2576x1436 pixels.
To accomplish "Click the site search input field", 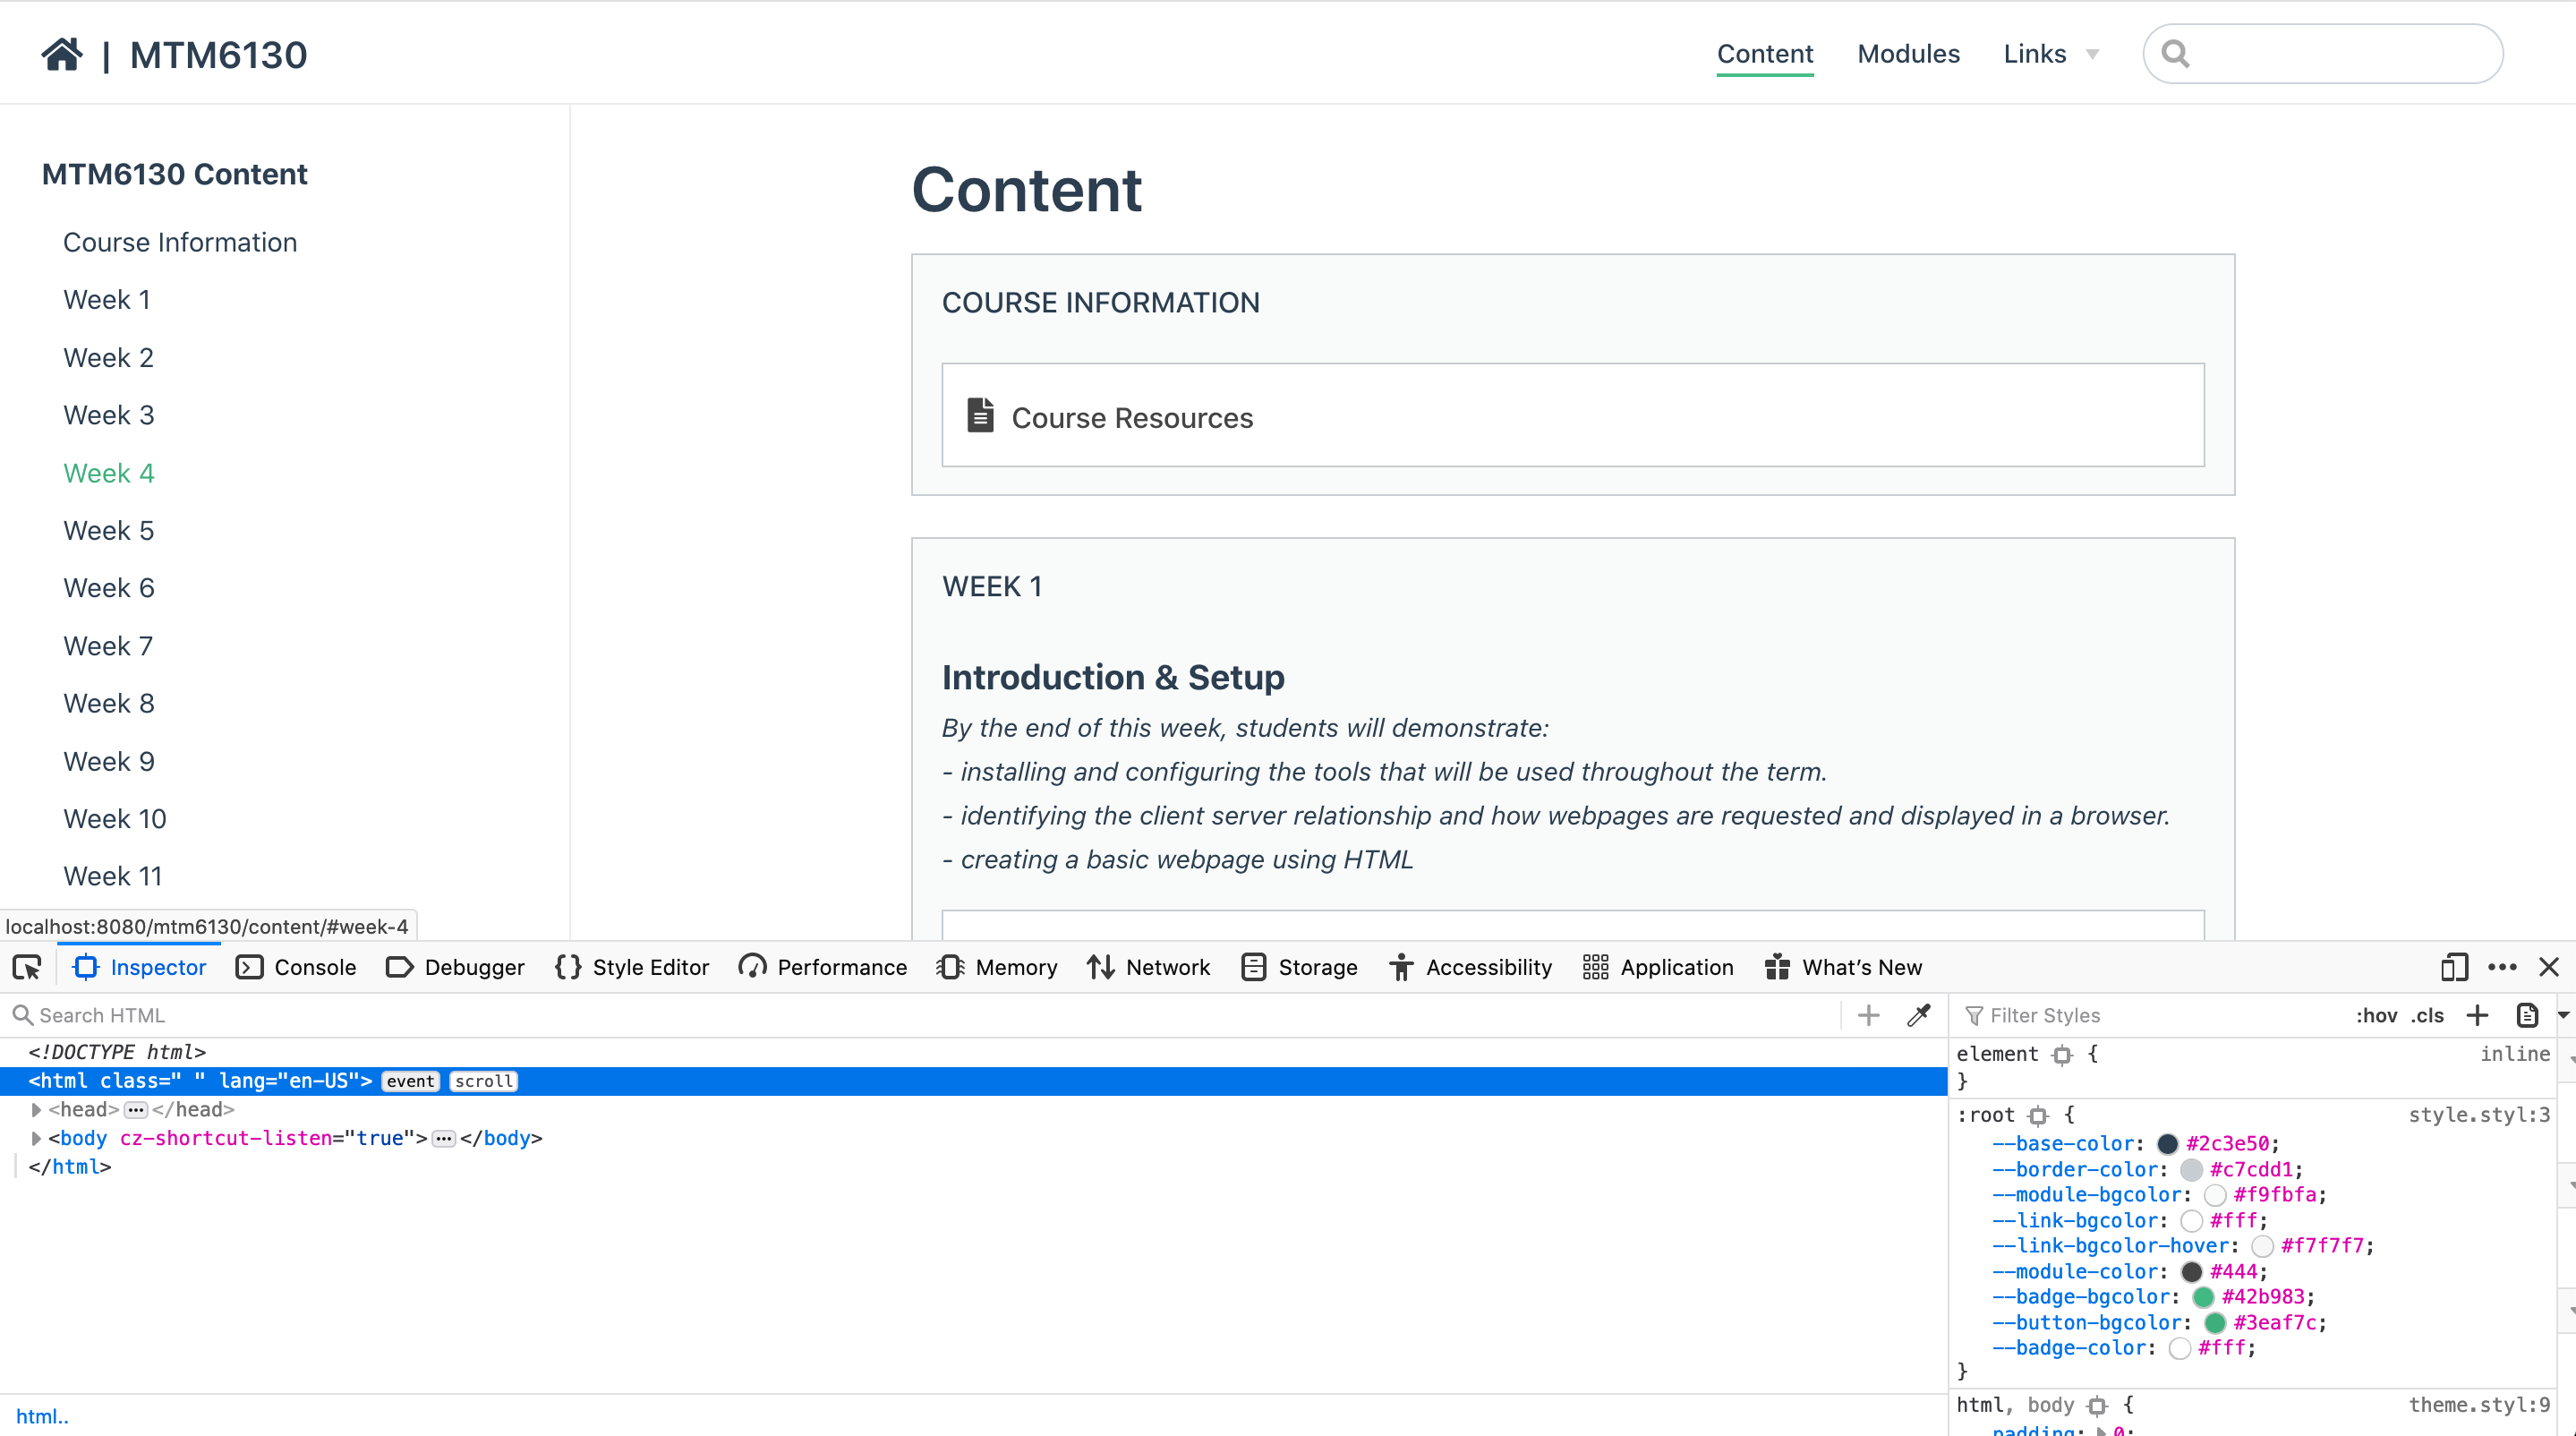I will (2323, 54).
